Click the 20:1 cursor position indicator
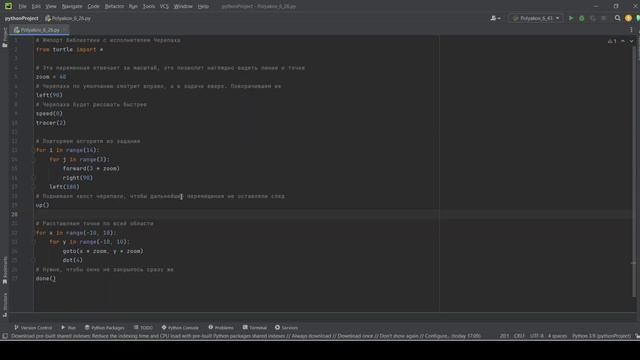640x360 pixels. (x=504, y=336)
